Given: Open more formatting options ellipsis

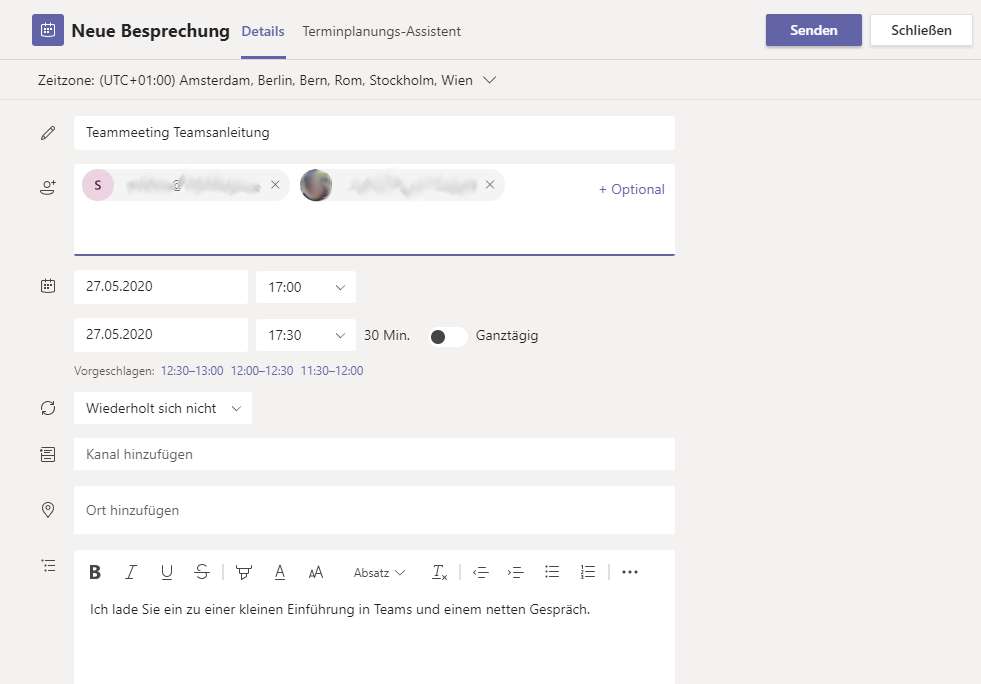Looking at the screenshot, I should click(629, 572).
